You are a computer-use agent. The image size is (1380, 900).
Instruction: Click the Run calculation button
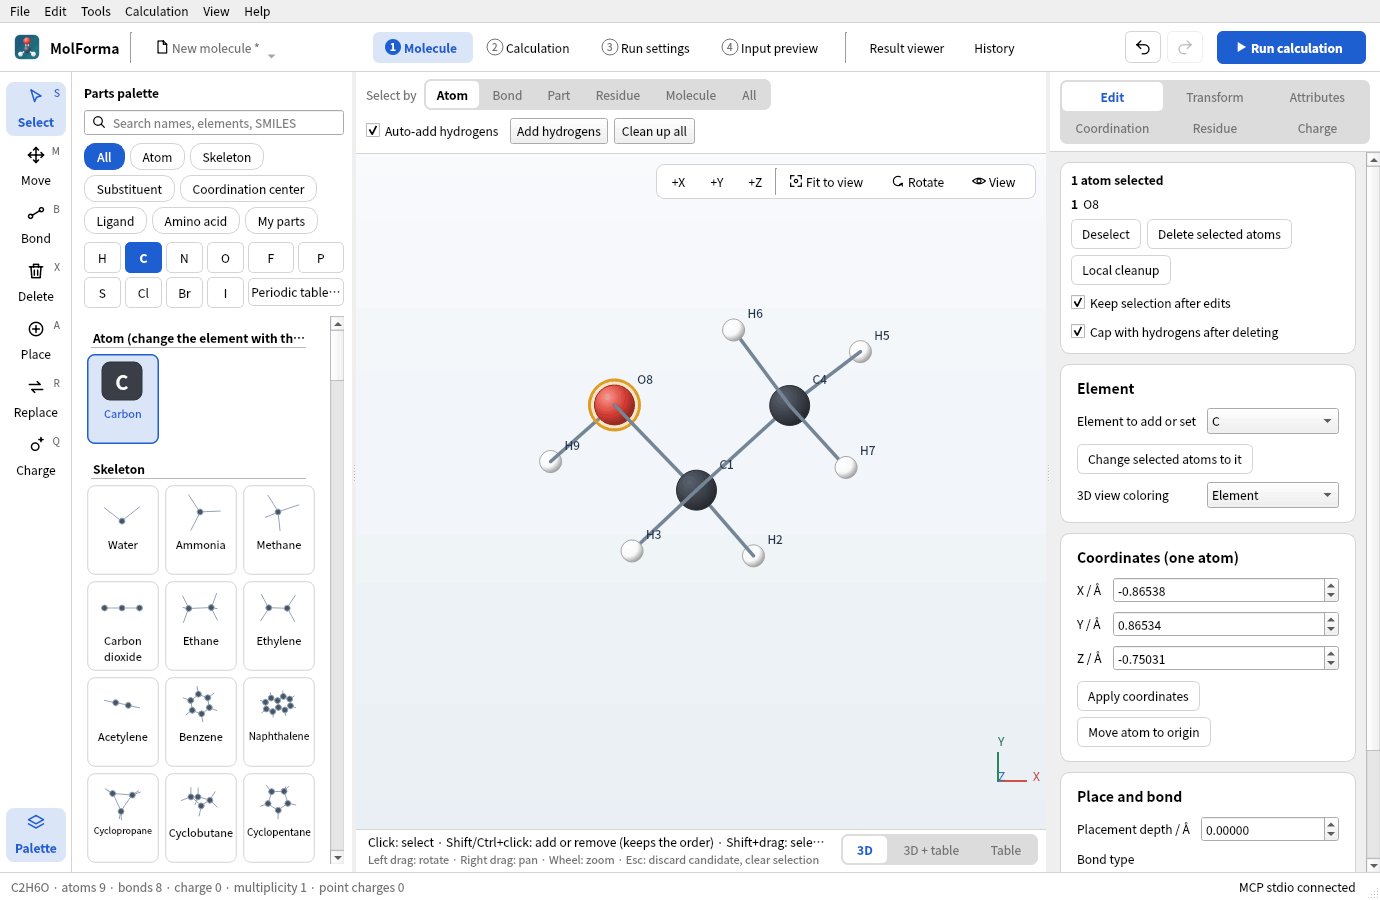(1291, 48)
